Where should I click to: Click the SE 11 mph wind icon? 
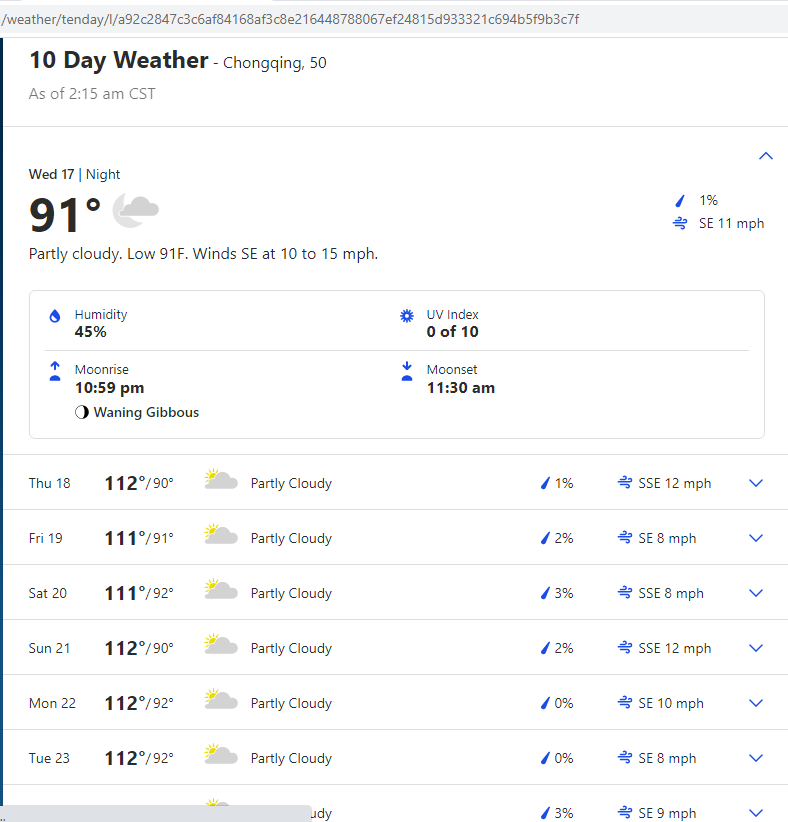(681, 224)
